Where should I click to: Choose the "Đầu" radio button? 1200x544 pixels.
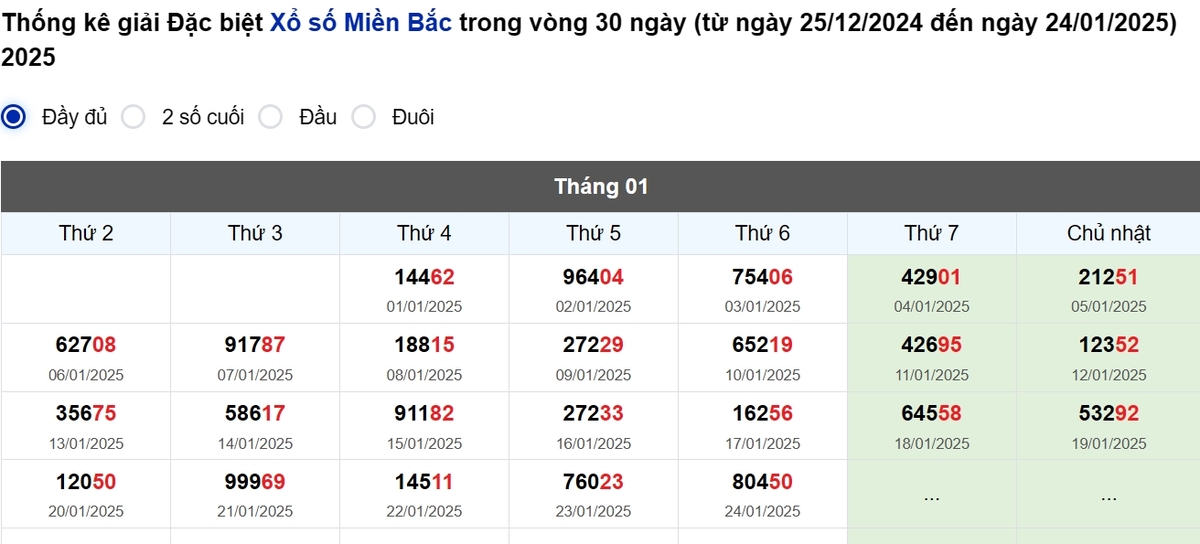[270, 117]
